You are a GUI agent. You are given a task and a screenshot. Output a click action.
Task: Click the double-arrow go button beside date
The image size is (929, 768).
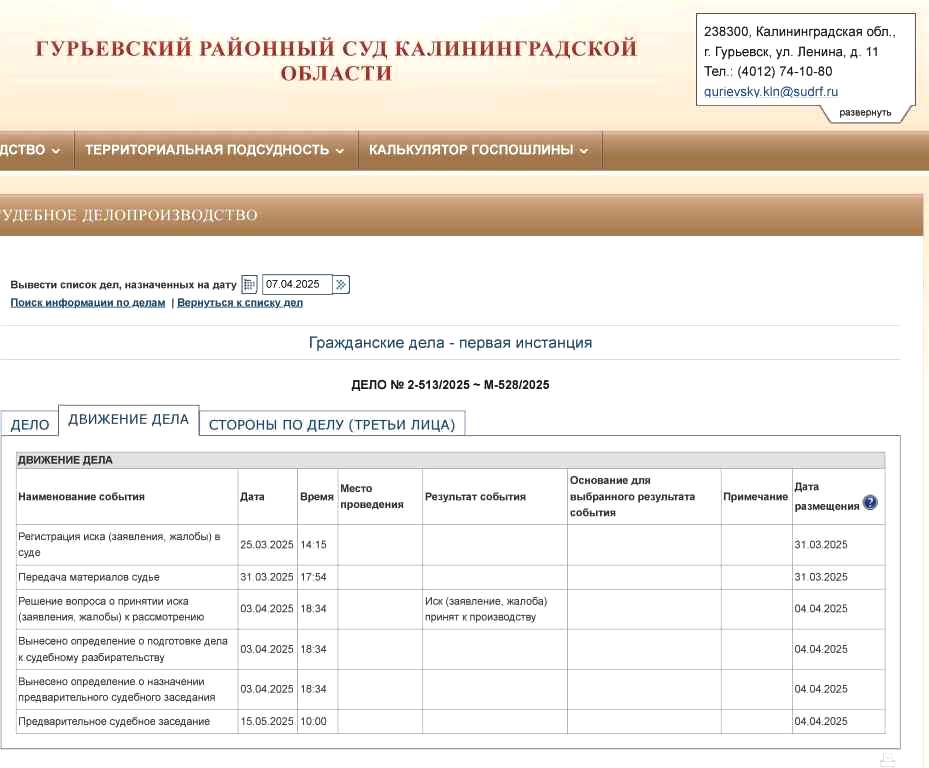(341, 284)
